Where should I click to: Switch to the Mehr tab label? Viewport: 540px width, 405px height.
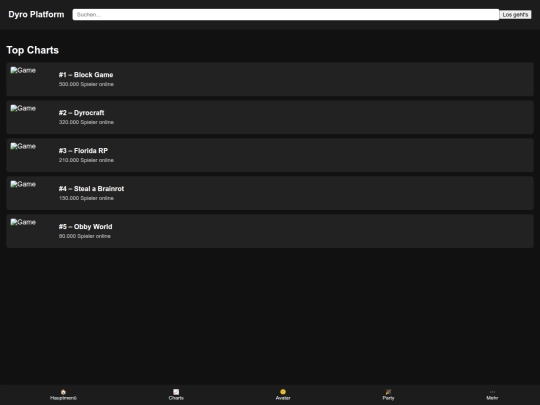(x=492, y=398)
